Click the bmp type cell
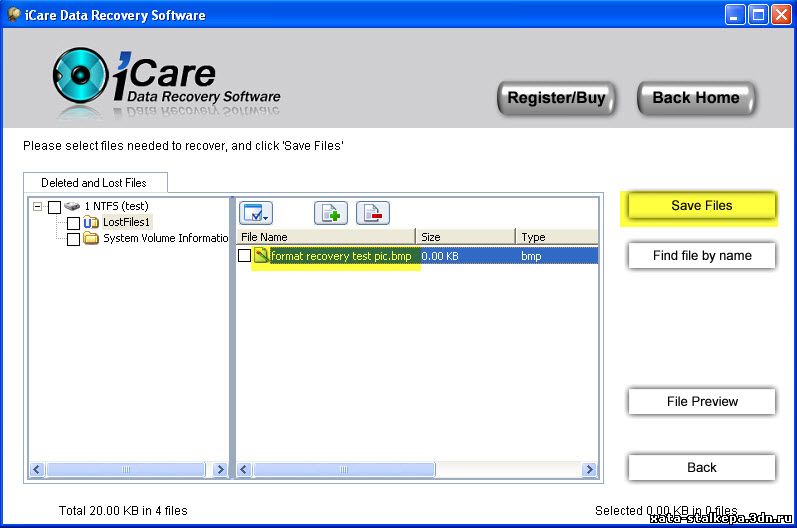This screenshot has height=528, width=797. pos(531,256)
